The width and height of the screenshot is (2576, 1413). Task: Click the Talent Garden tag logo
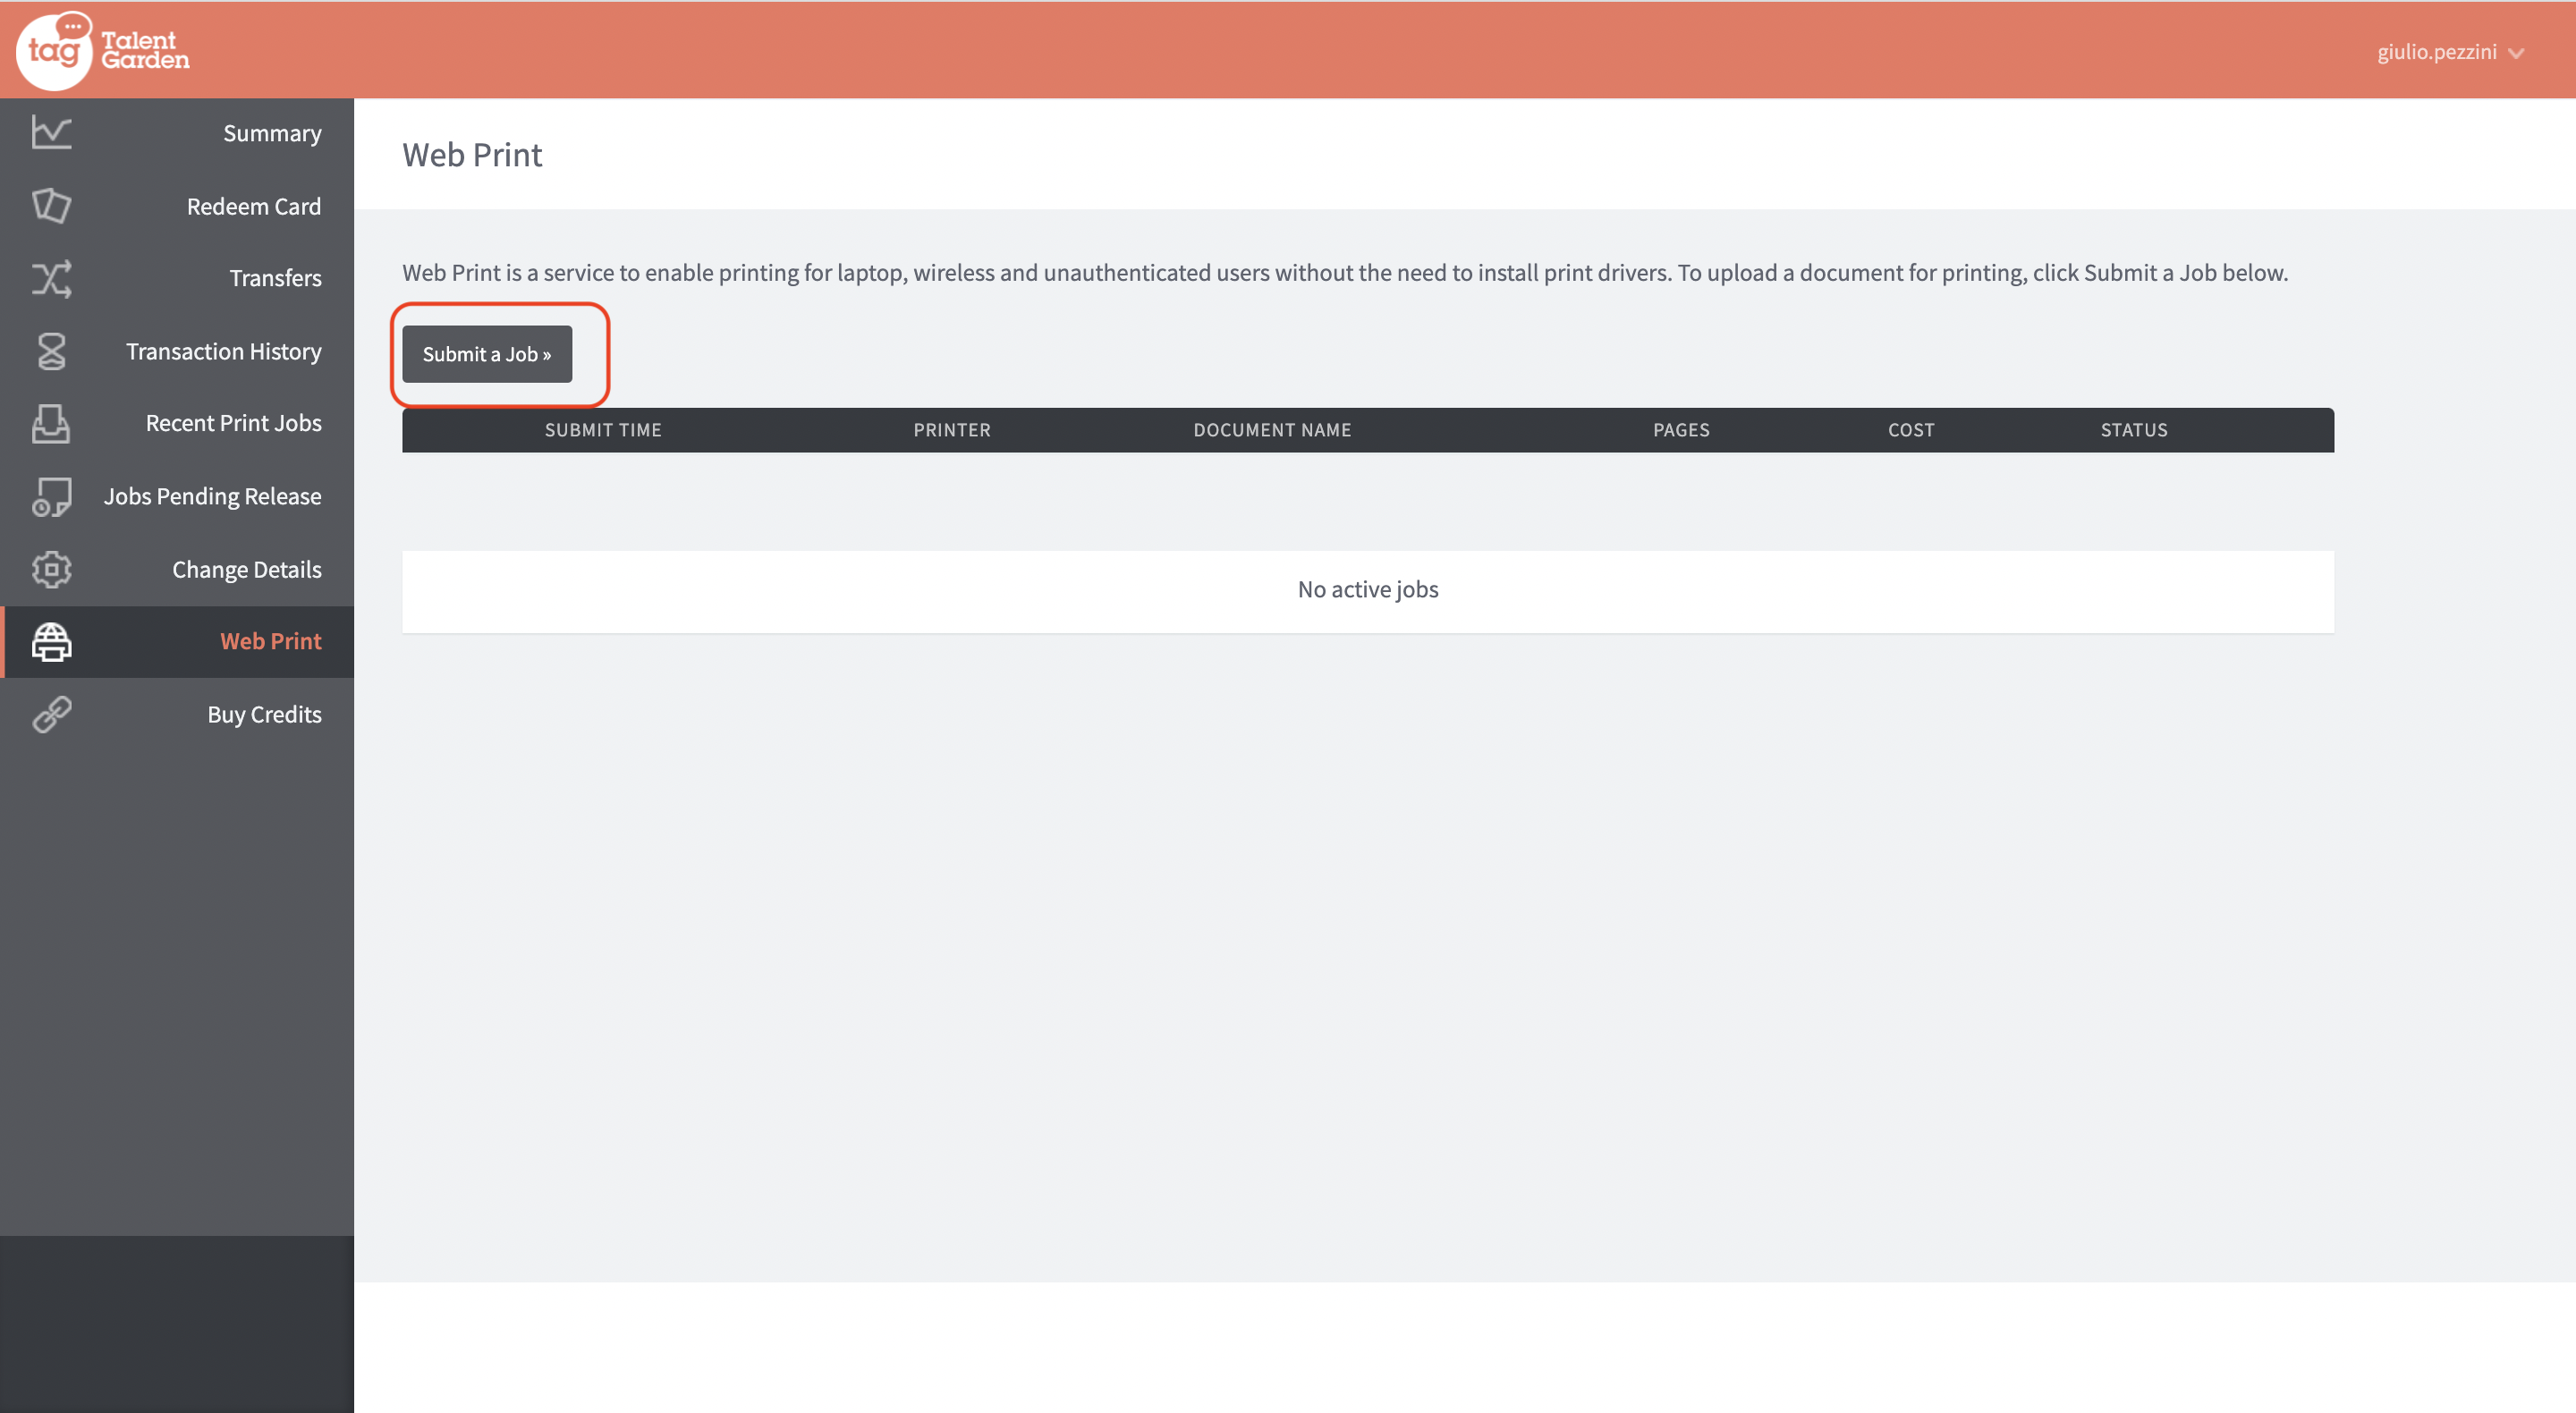coord(103,50)
